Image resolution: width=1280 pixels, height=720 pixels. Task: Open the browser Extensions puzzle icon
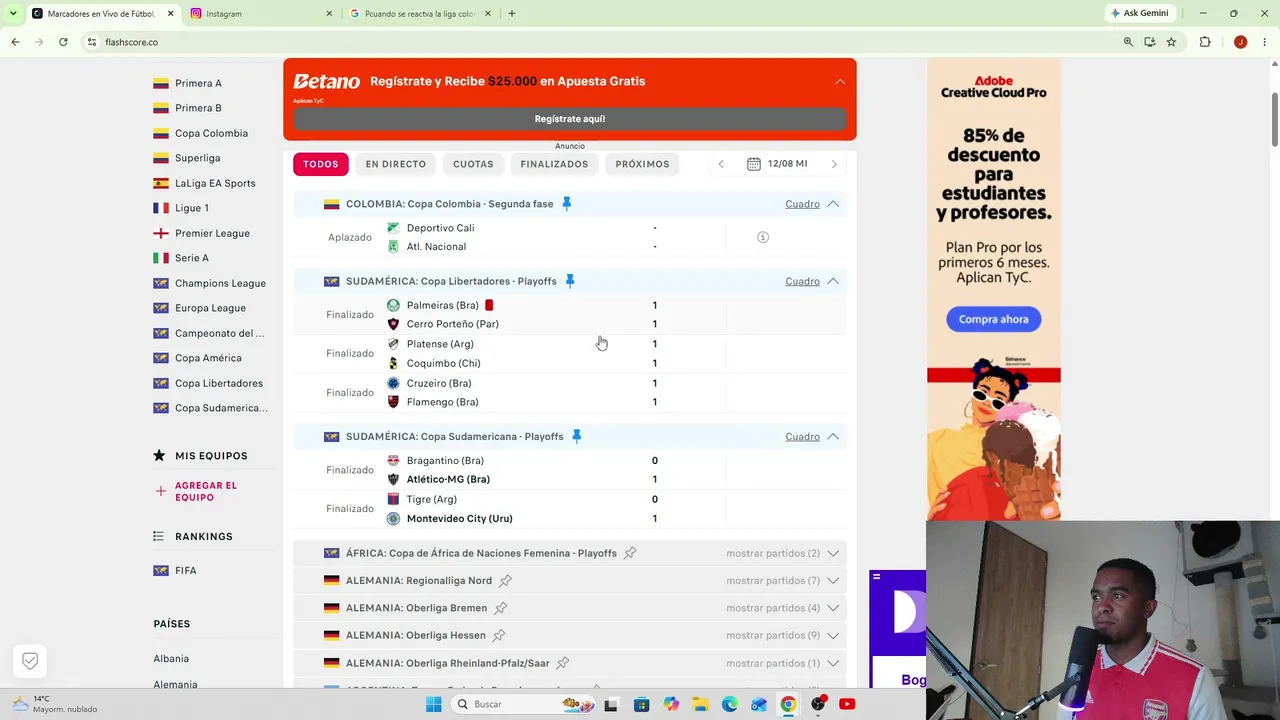[1205, 42]
